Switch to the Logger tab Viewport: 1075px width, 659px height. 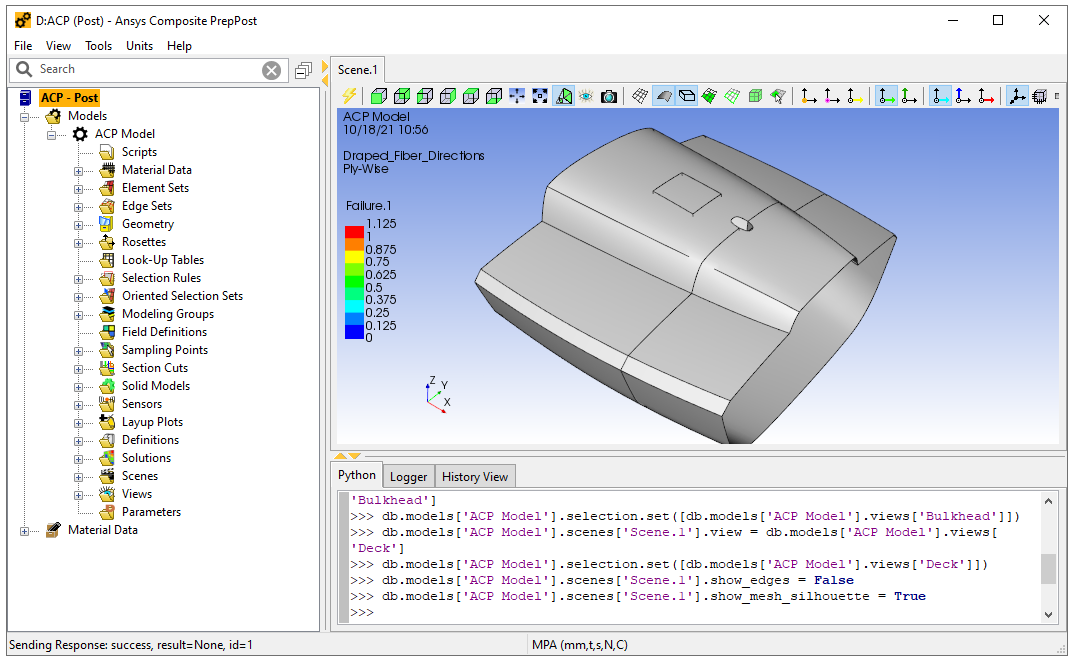tap(409, 477)
